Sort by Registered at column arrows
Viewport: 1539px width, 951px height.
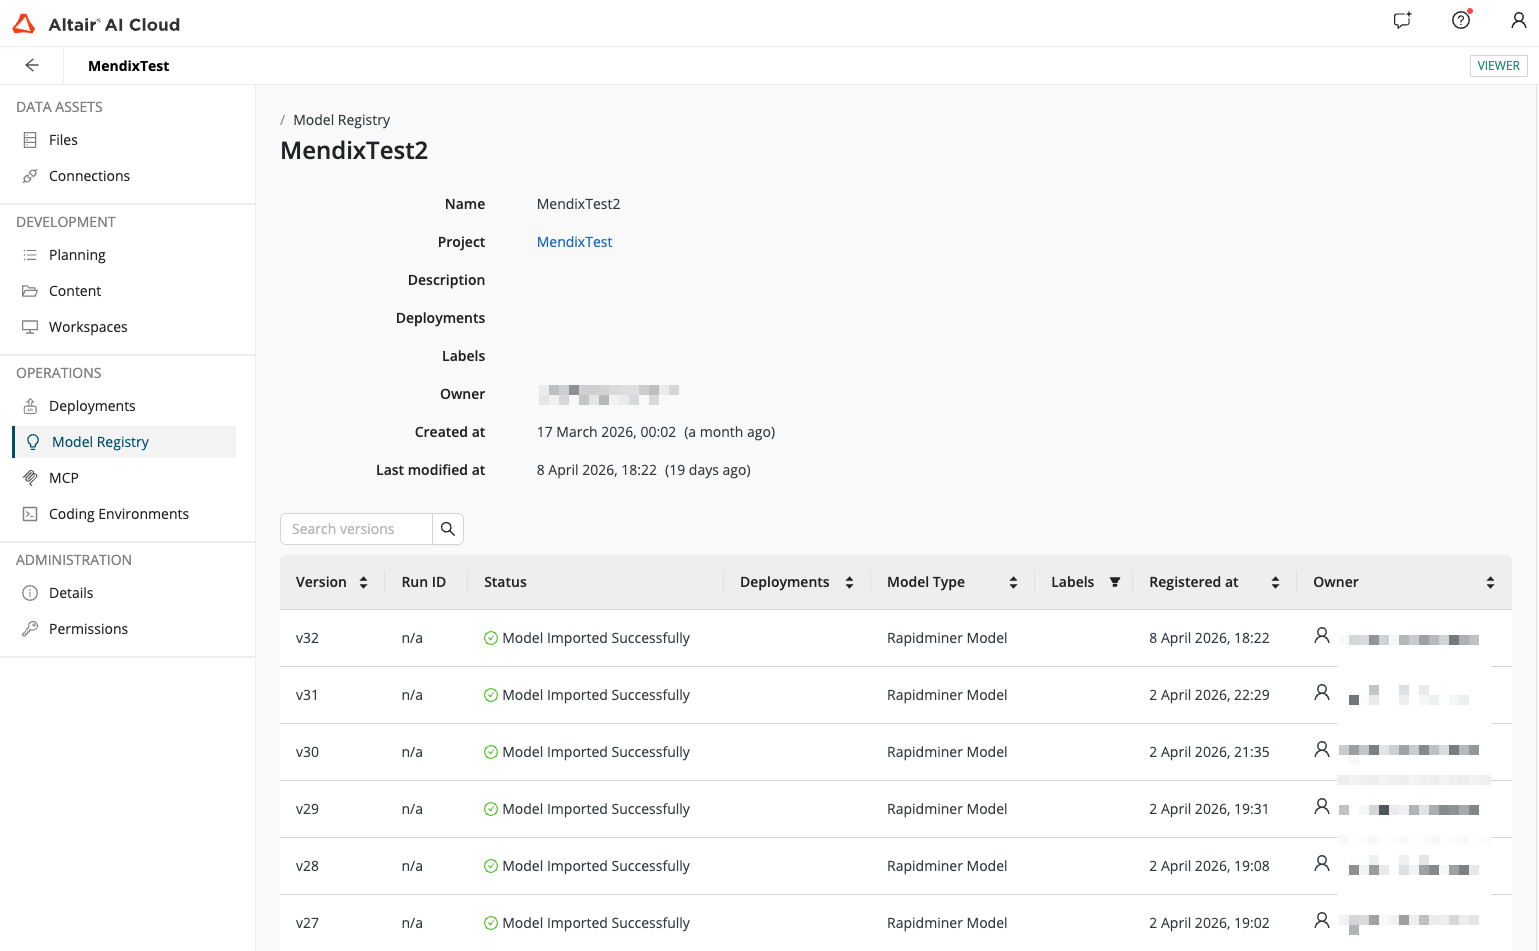pyautogui.click(x=1275, y=582)
